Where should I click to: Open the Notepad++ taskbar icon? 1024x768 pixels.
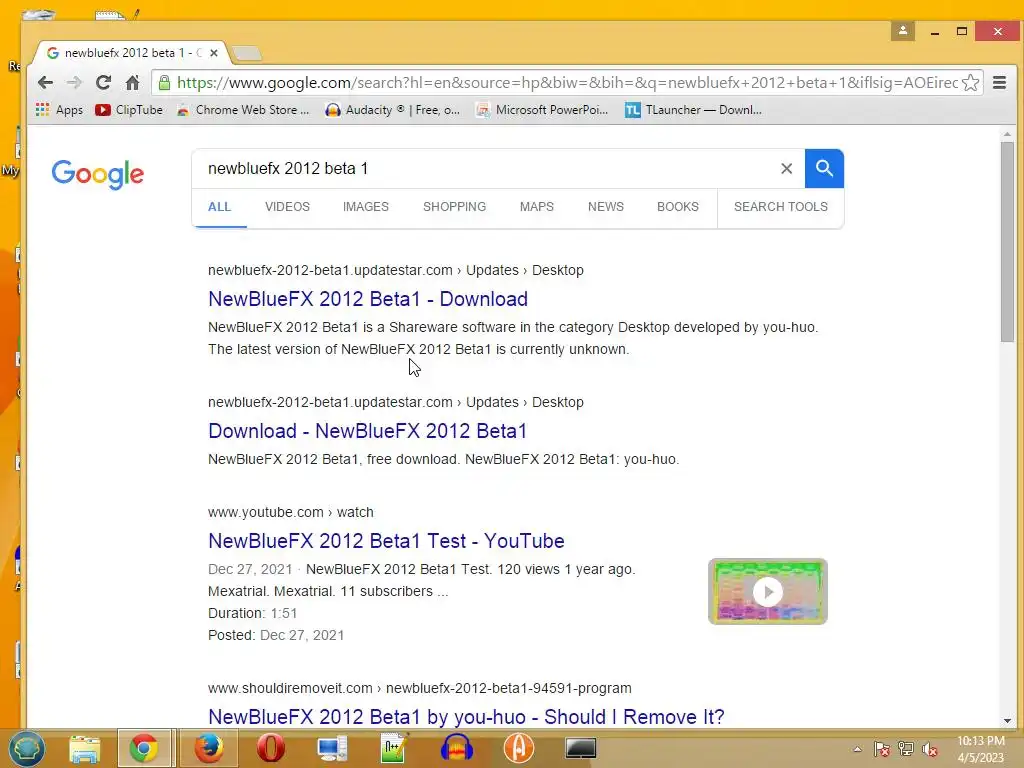tap(394, 748)
